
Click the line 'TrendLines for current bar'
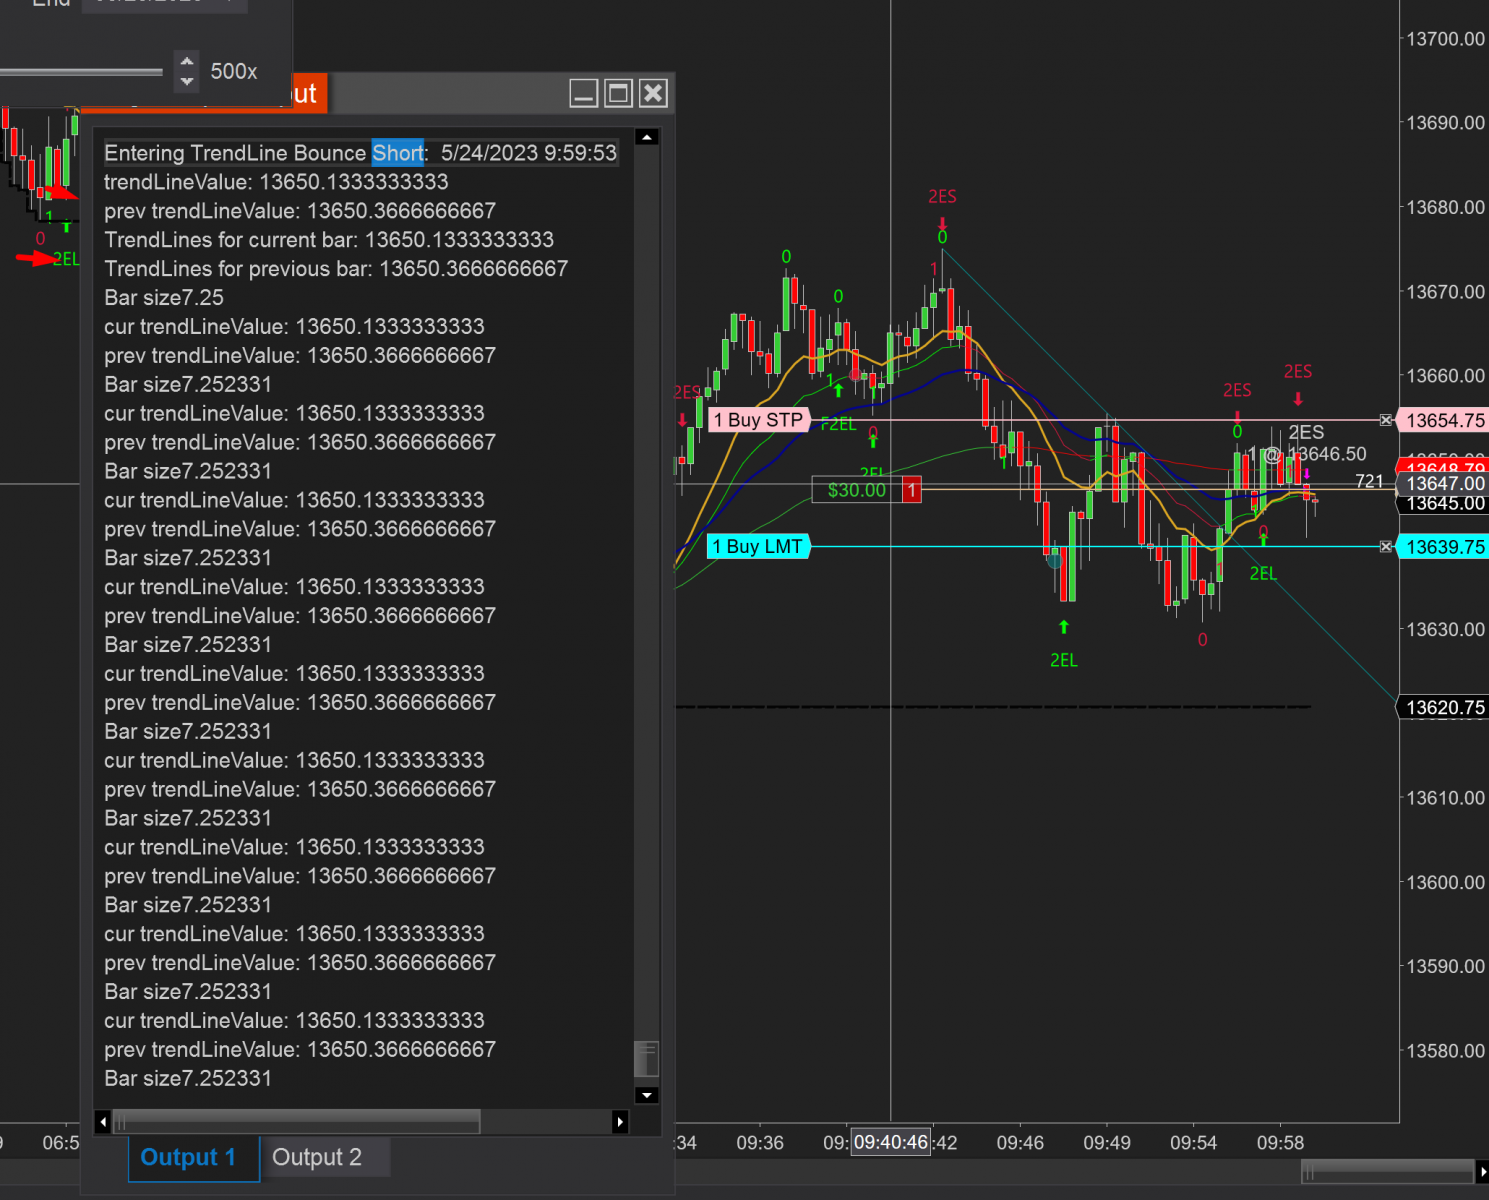(329, 240)
